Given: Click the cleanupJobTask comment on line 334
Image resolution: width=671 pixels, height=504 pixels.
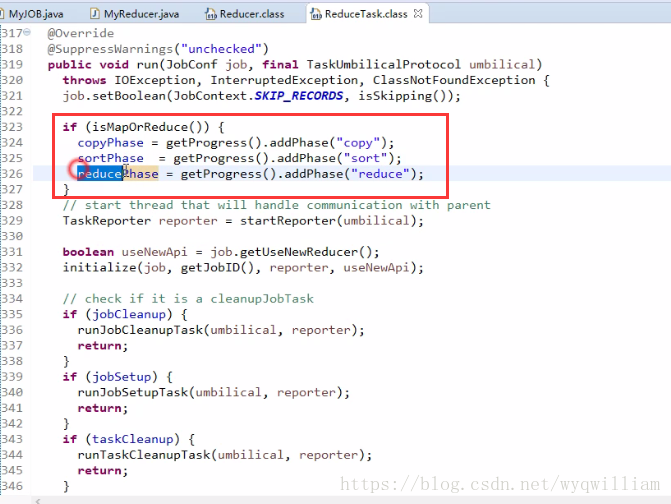Looking at the screenshot, I should point(188,298).
